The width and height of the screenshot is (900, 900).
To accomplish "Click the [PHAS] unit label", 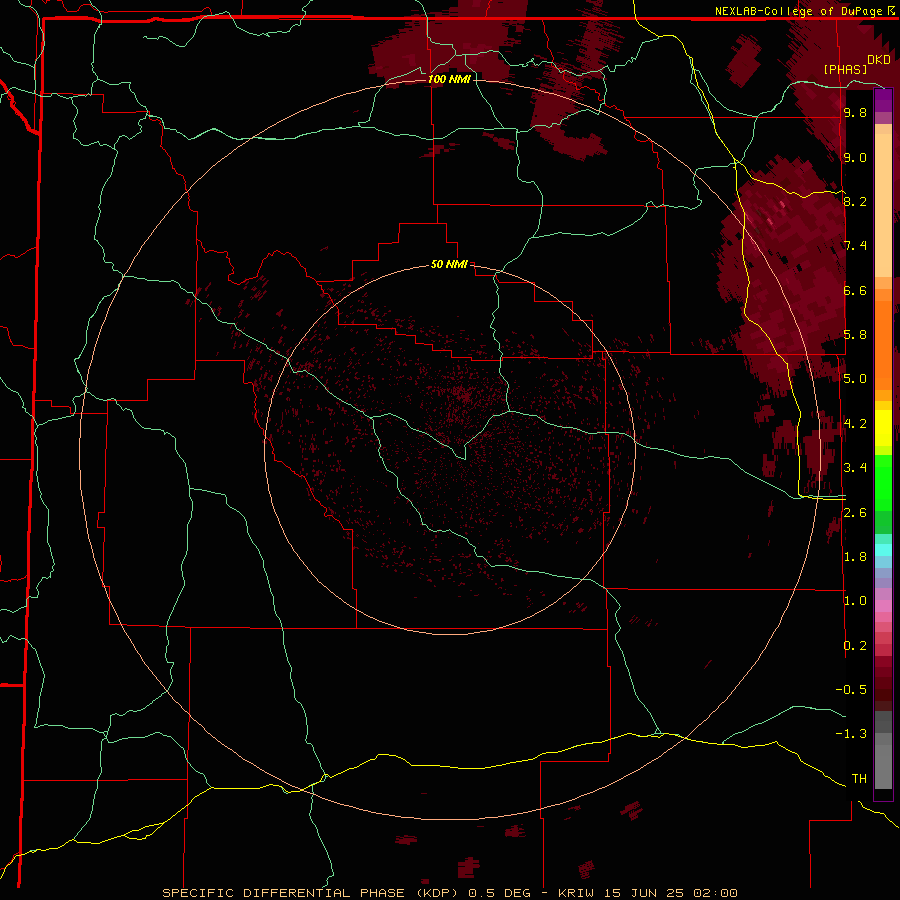I will (845, 69).
